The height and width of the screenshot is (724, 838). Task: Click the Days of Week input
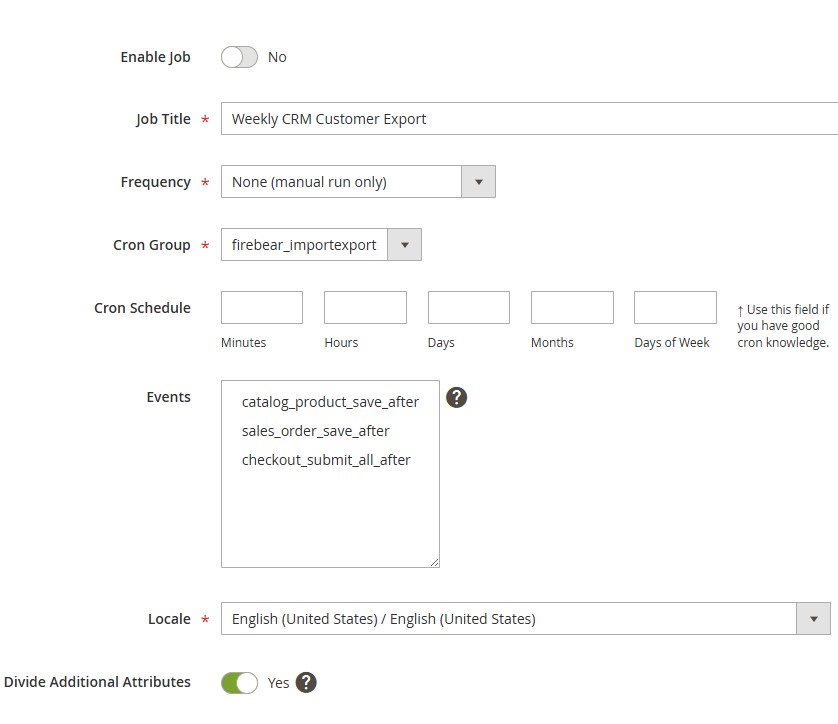tap(675, 308)
